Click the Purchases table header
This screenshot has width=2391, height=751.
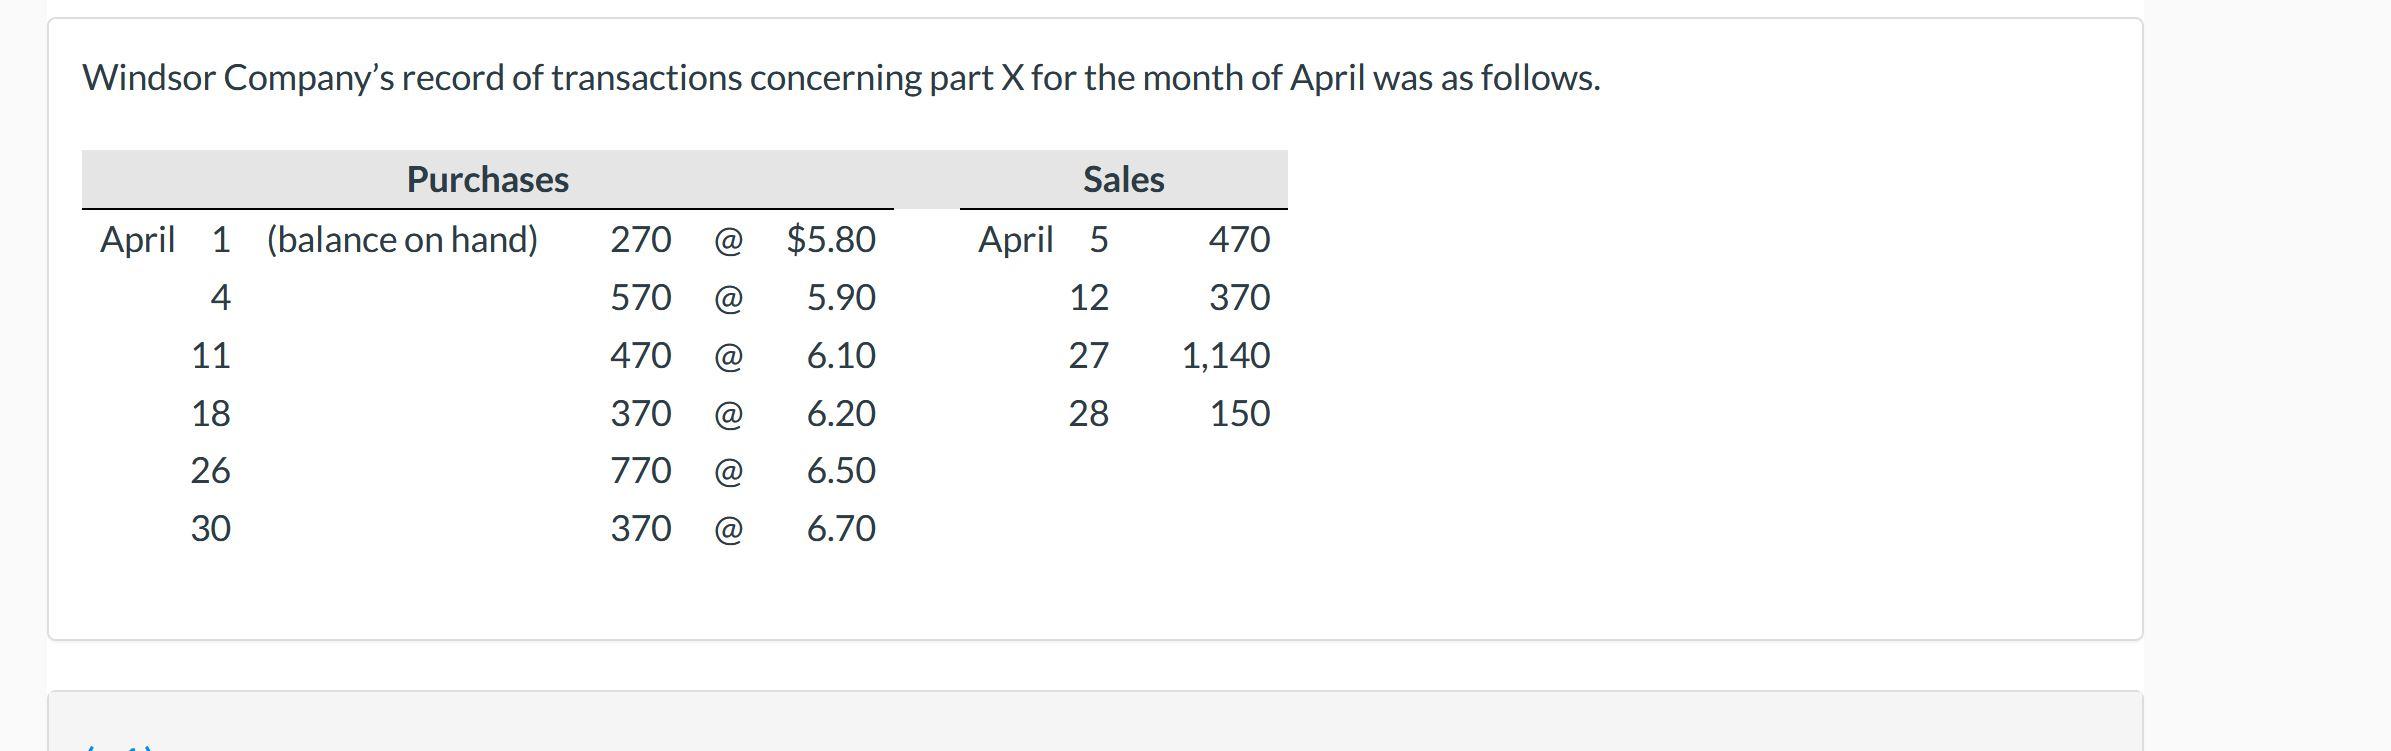click(x=487, y=180)
